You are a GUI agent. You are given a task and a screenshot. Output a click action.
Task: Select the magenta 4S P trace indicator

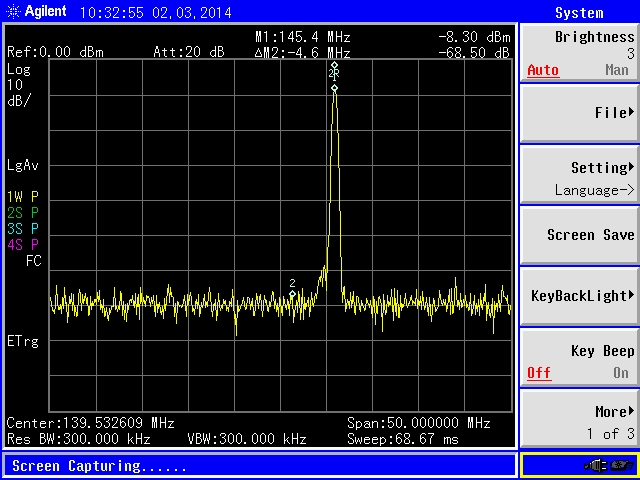pyautogui.click(x=22, y=244)
